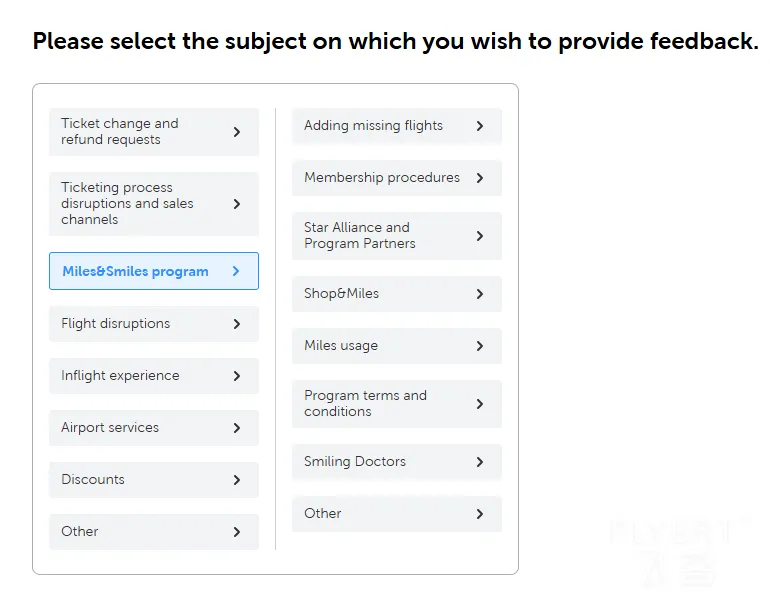Expand the Airport services chevron arrow

237,428
